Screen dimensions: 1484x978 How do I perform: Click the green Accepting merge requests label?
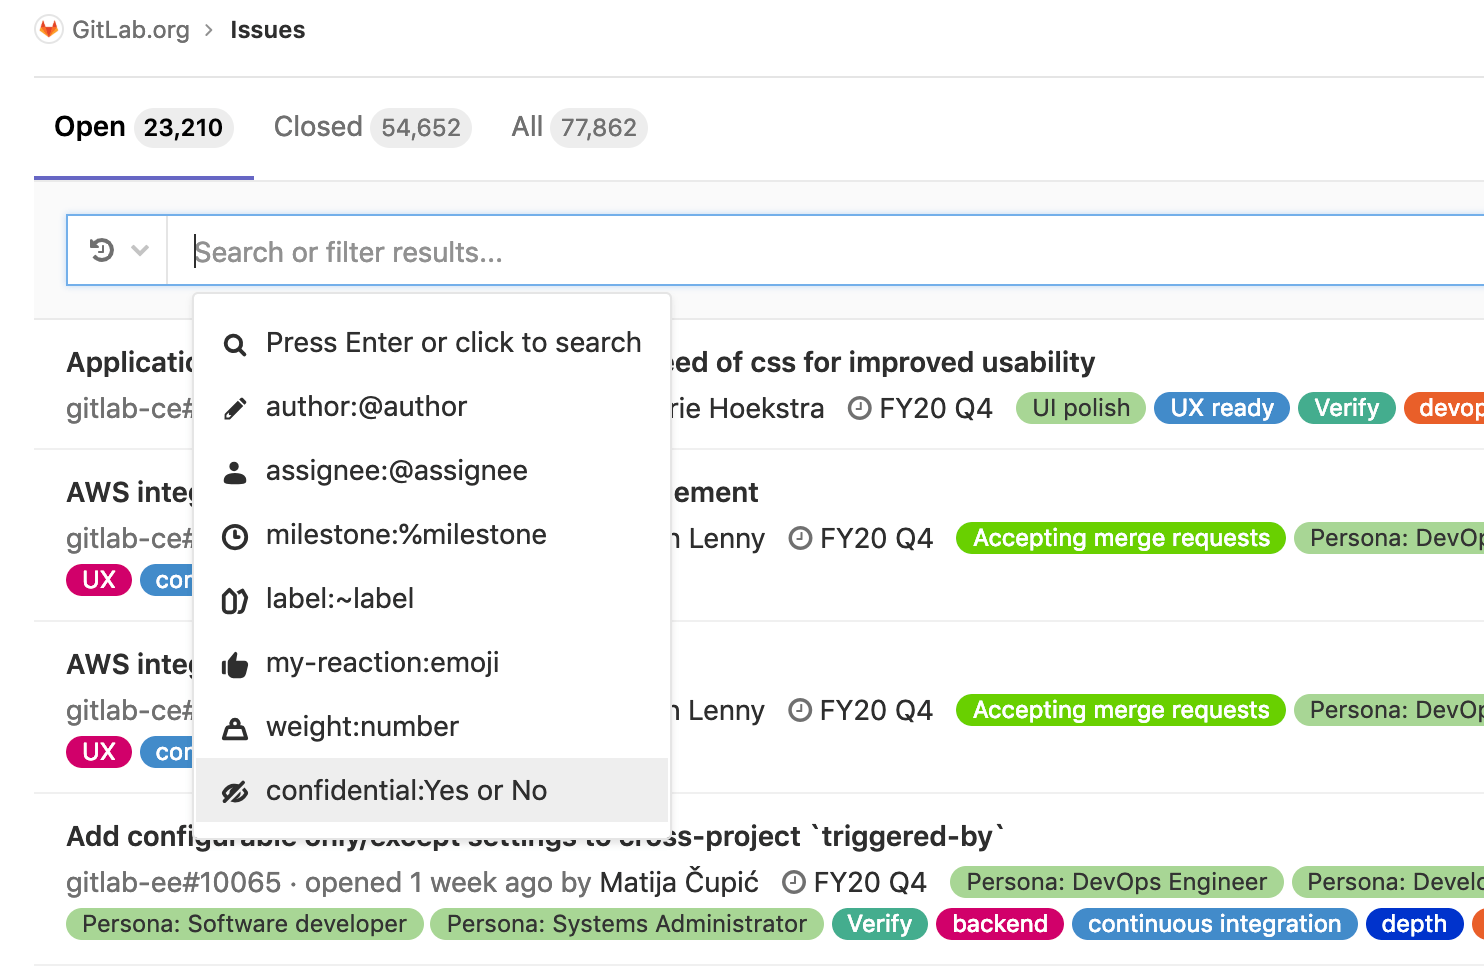click(1119, 538)
